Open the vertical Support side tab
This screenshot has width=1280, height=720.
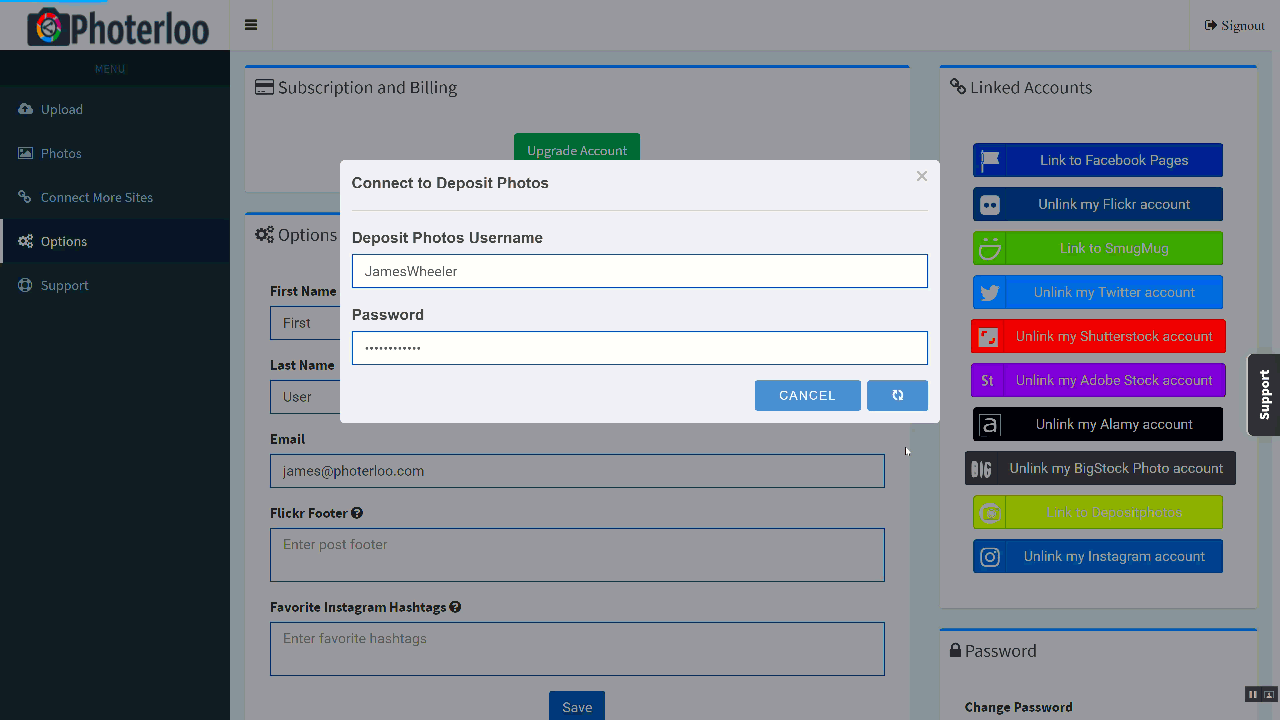tap(1264, 394)
